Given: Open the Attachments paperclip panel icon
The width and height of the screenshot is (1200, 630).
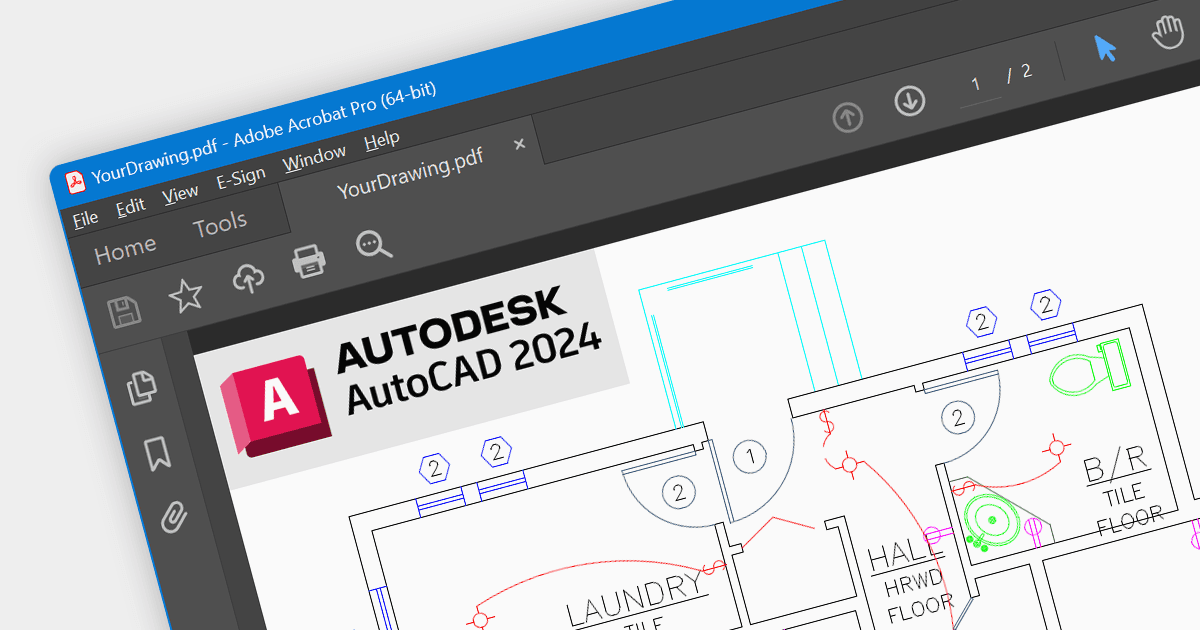Looking at the screenshot, I should pyautogui.click(x=174, y=517).
